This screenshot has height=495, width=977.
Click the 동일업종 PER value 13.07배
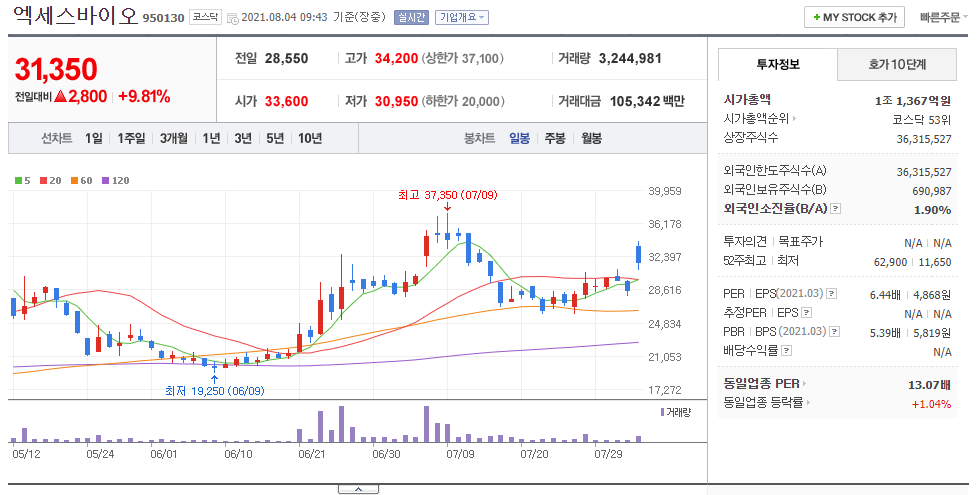pyautogui.click(x=930, y=385)
